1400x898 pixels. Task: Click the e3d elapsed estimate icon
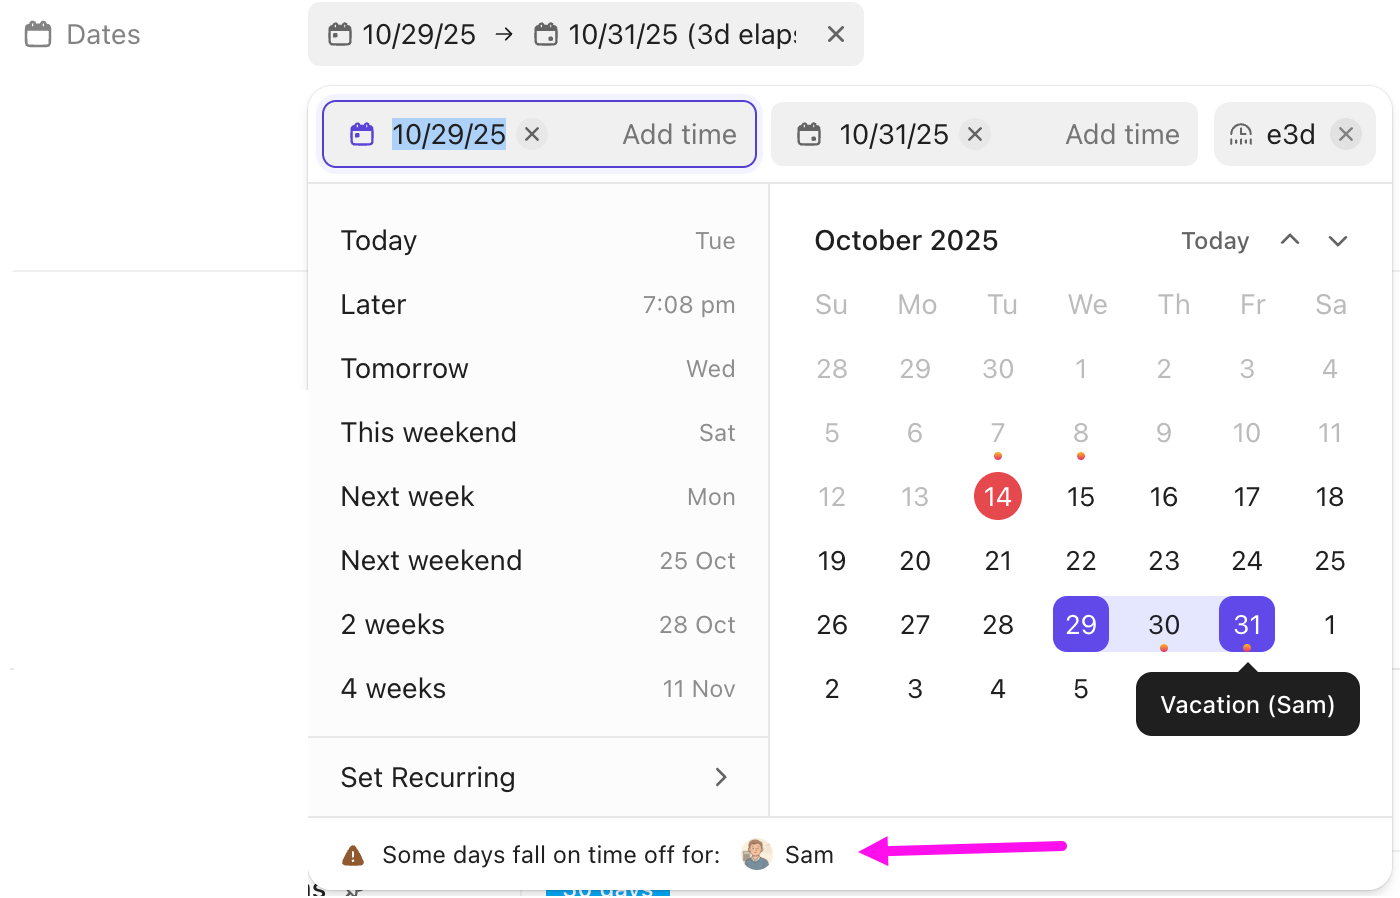click(x=1241, y=134)
